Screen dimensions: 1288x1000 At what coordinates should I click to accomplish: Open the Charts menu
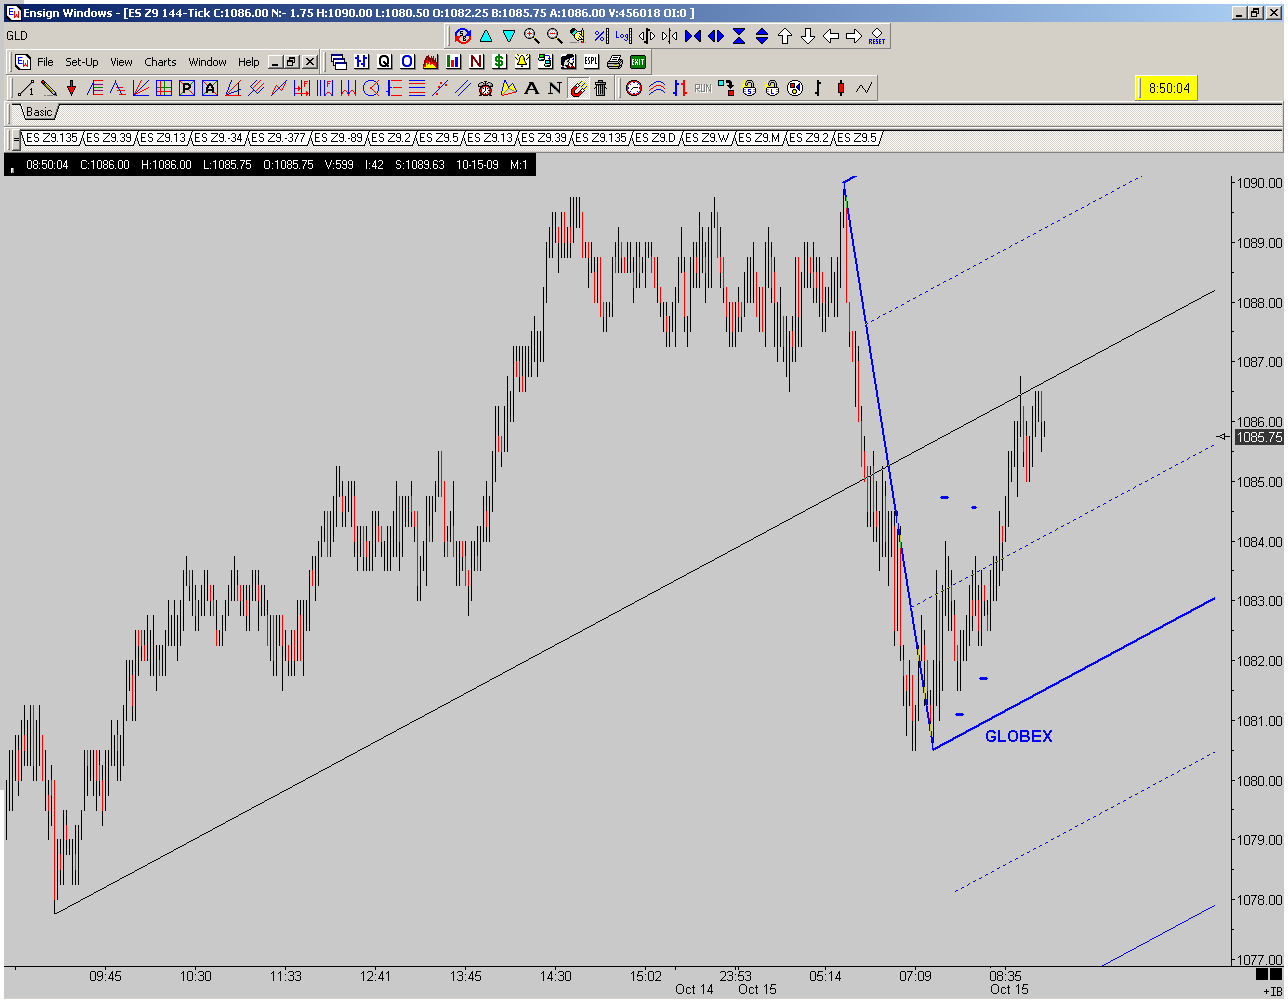pos(160,62)
